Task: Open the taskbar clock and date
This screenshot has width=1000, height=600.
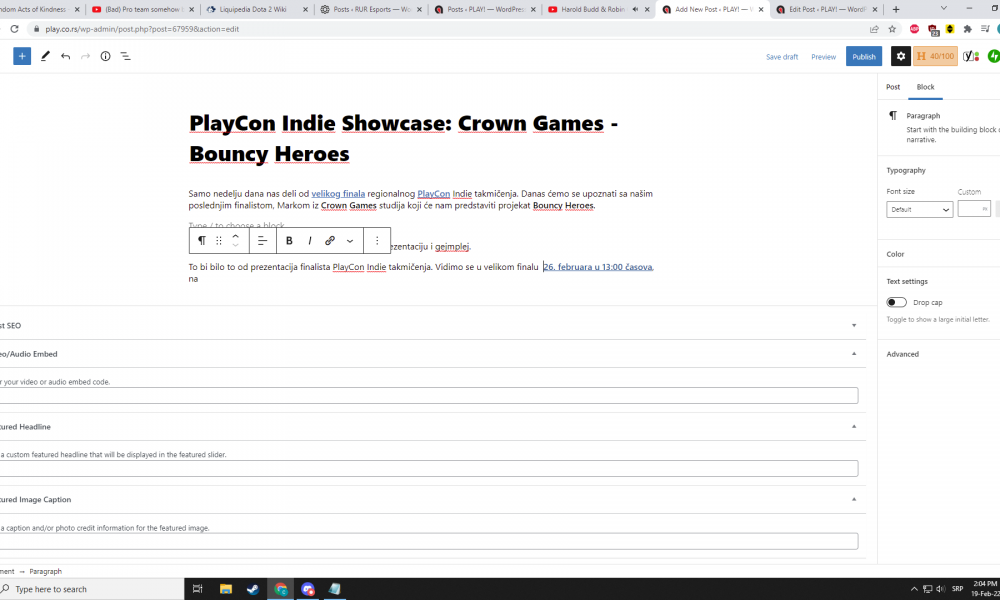Action: (986, 589)
